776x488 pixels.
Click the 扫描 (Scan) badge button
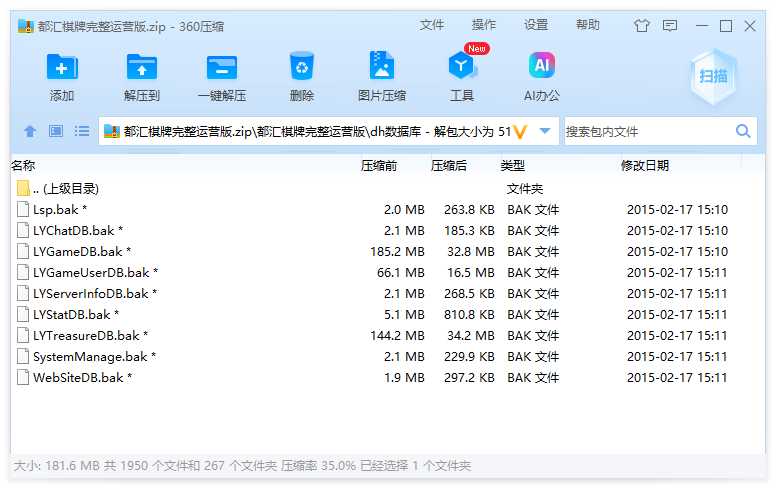tap(713, 76)
